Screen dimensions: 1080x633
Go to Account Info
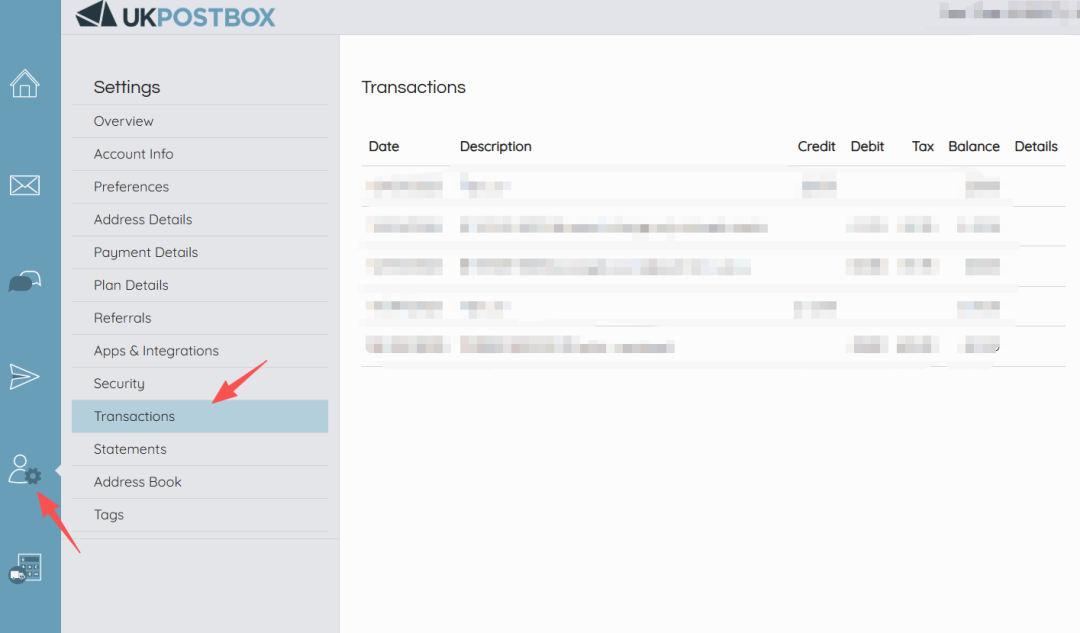coord(134,154)
